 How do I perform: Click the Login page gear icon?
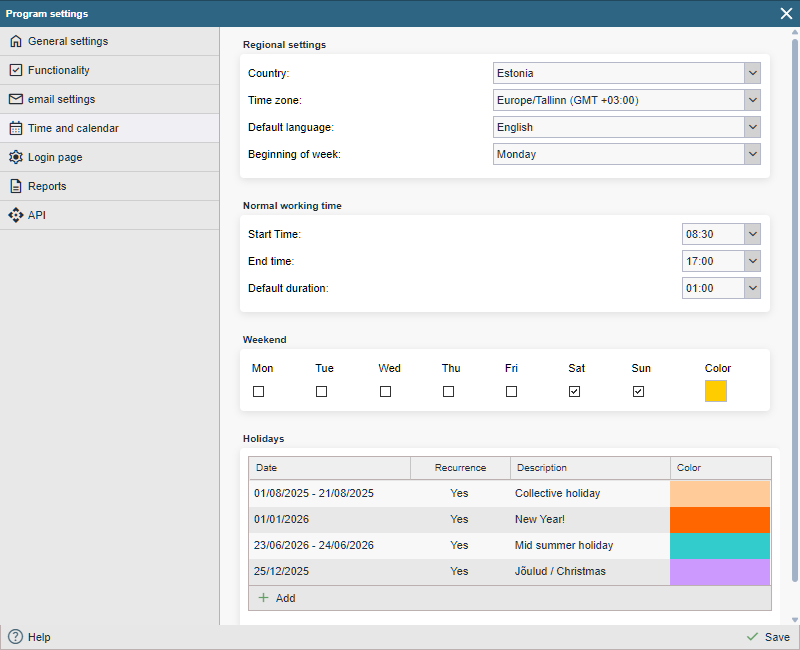[x=15, y=158]
